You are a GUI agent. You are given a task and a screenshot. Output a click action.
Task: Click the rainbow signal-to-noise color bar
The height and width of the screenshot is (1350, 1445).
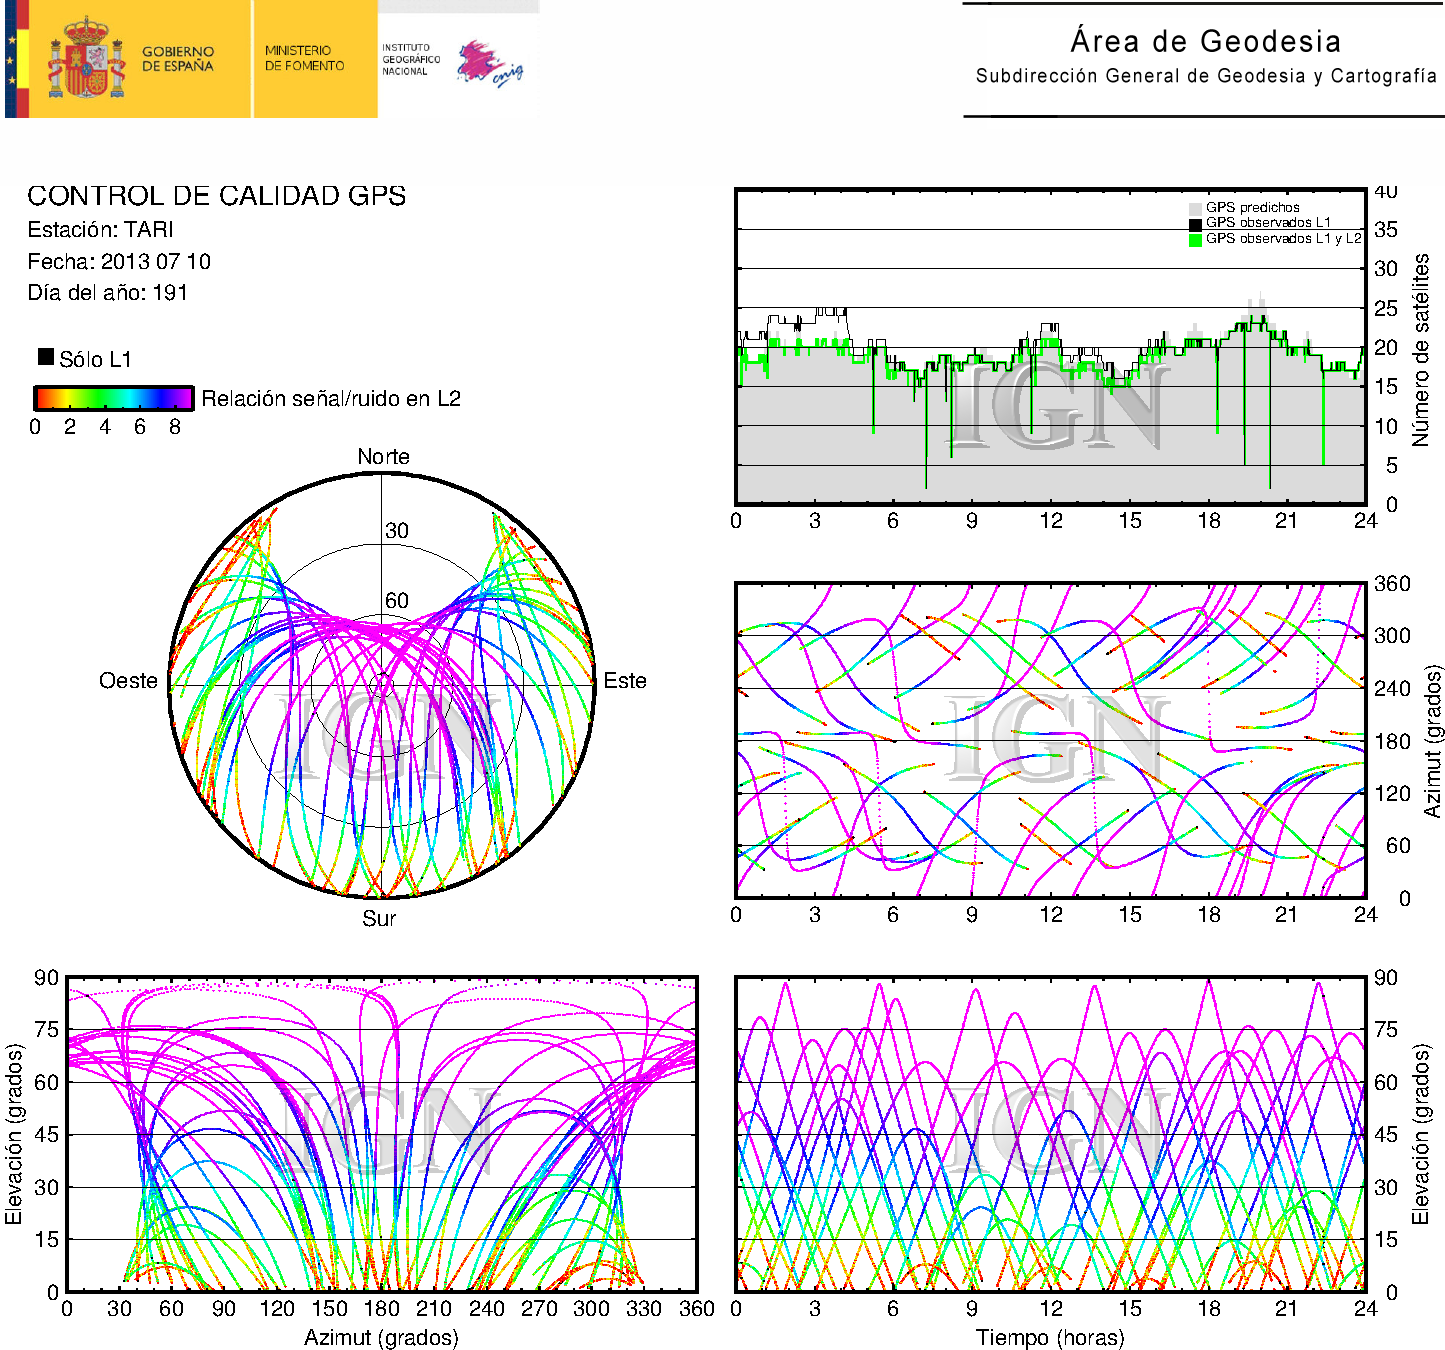113,398
